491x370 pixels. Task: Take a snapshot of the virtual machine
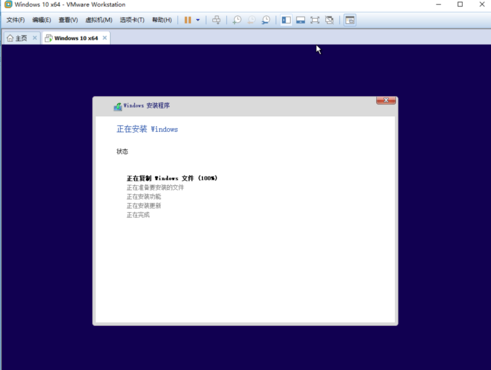[237, 20]
